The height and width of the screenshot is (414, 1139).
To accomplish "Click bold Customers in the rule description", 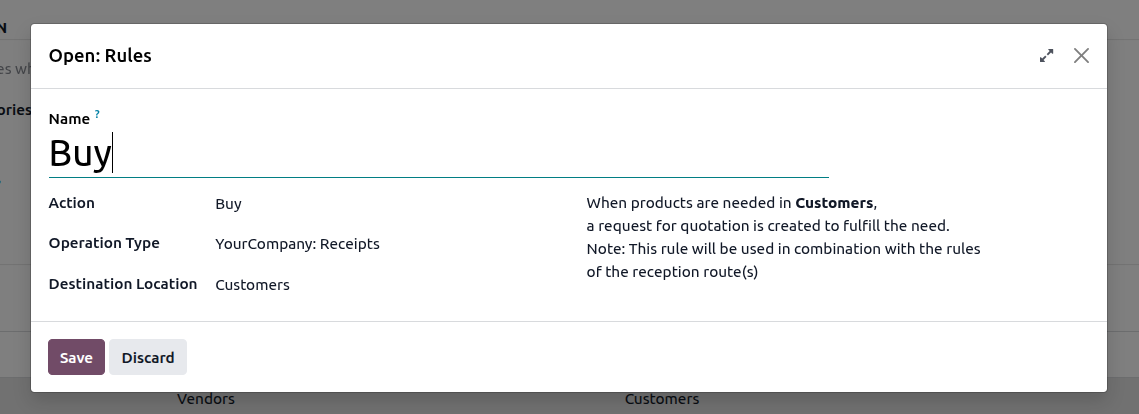I will coord(834,203).
